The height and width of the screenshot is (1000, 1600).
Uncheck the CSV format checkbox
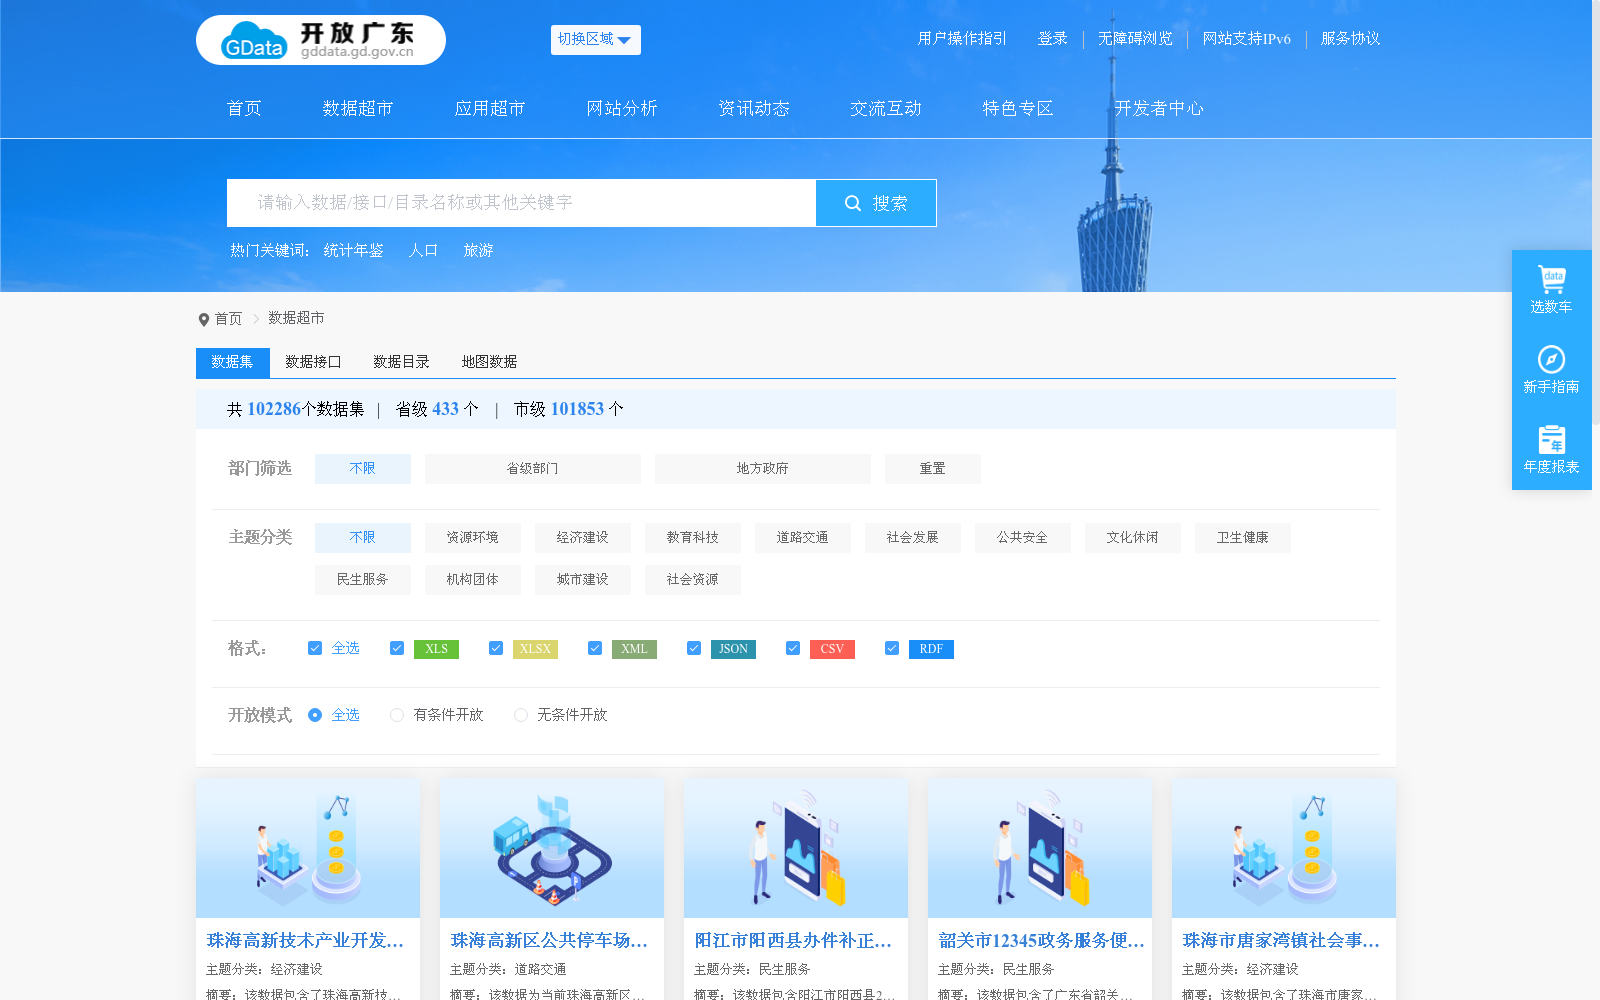click(x=793, y=648)
